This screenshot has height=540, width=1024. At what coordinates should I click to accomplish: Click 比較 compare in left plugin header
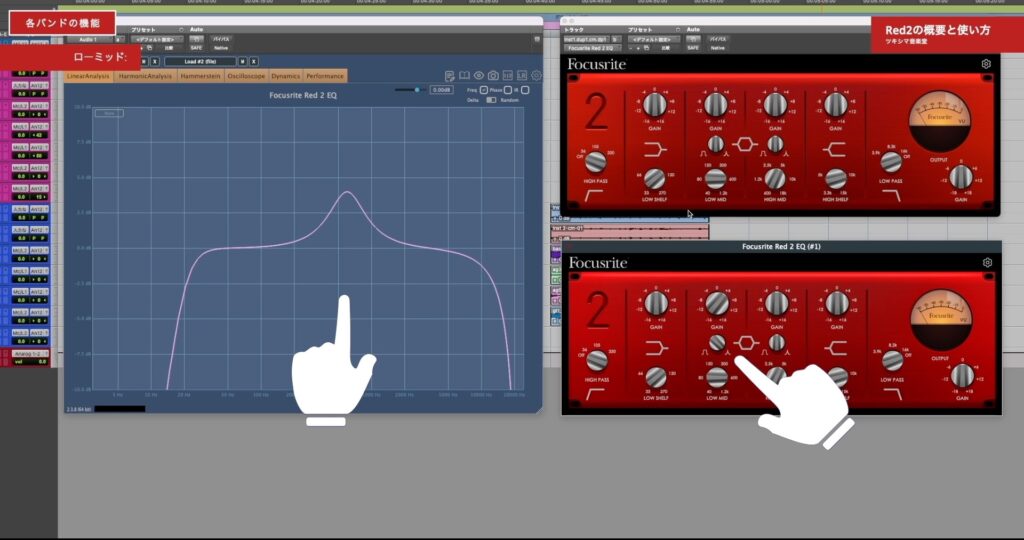tap(169, 48)
